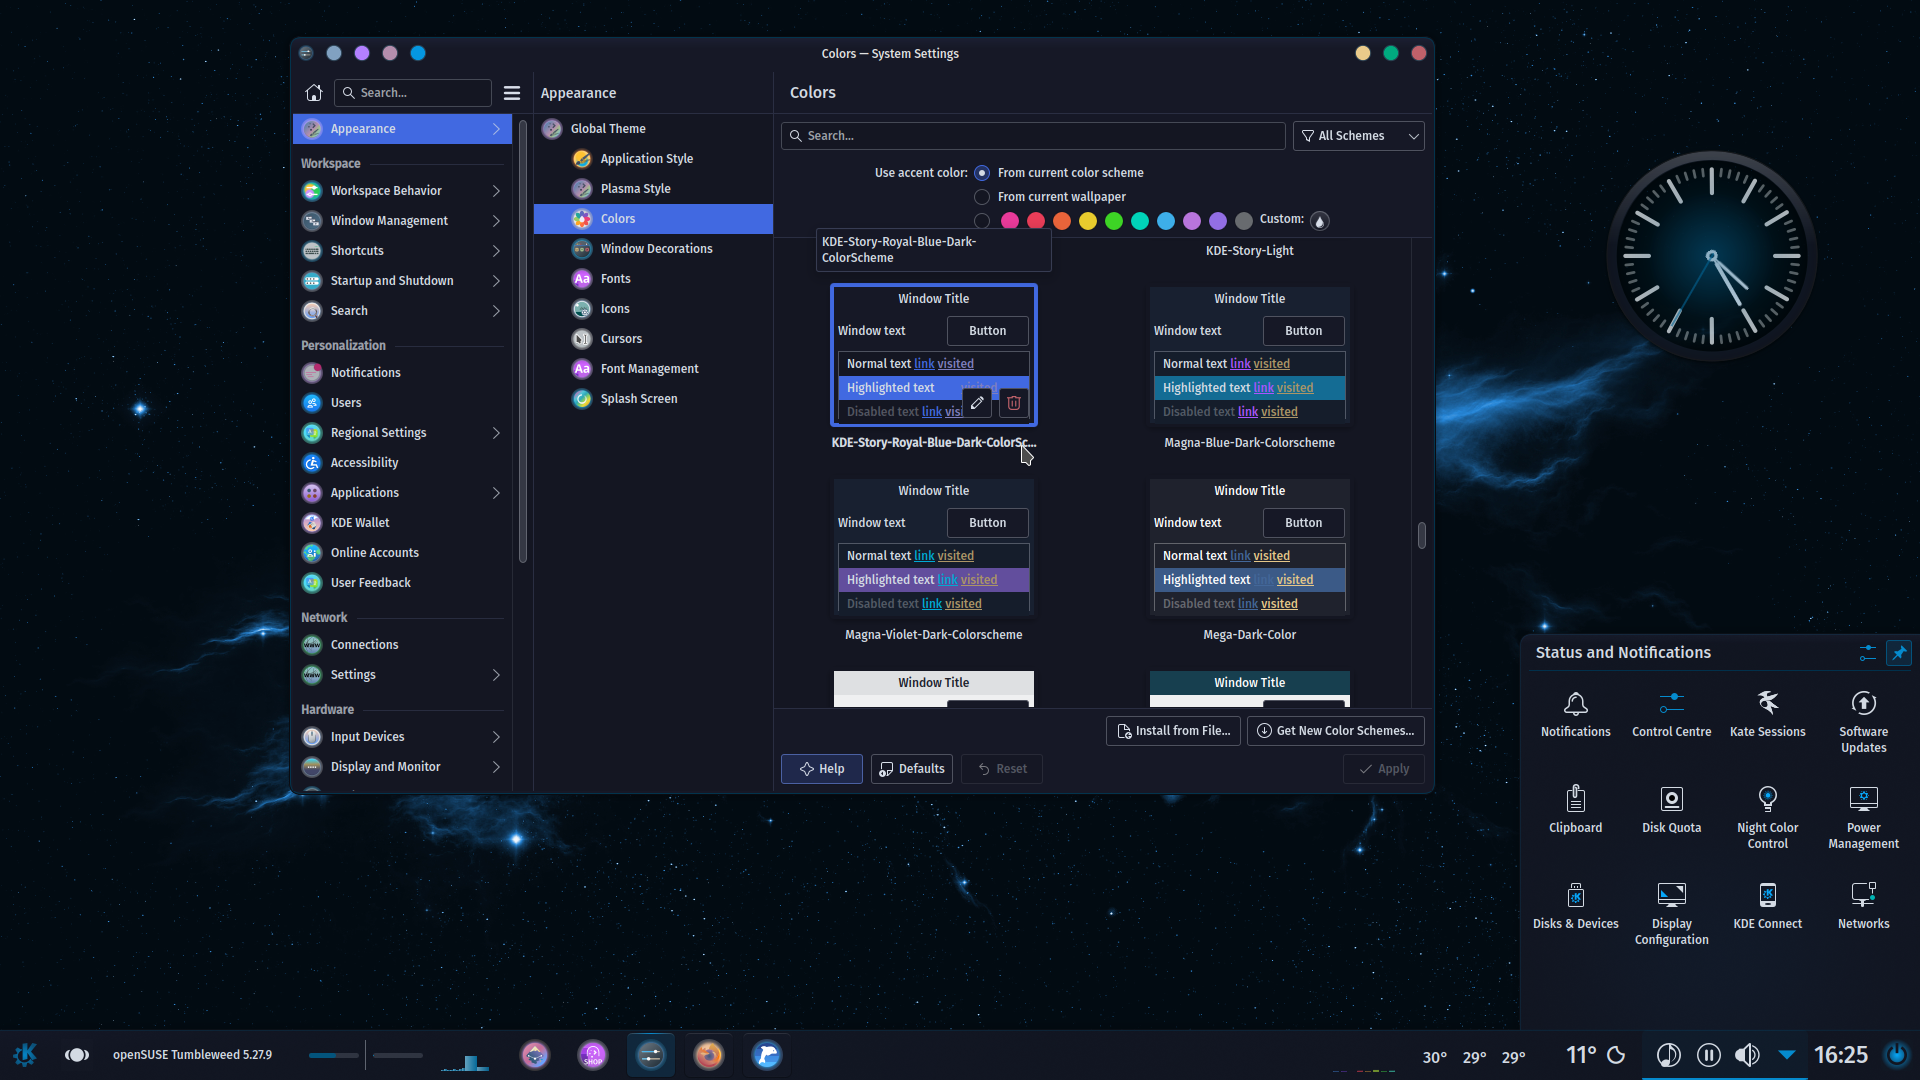This screenshot has height=1080, width=1920.
Task: Open Application Style settings
Action: (x=653, y=159)
